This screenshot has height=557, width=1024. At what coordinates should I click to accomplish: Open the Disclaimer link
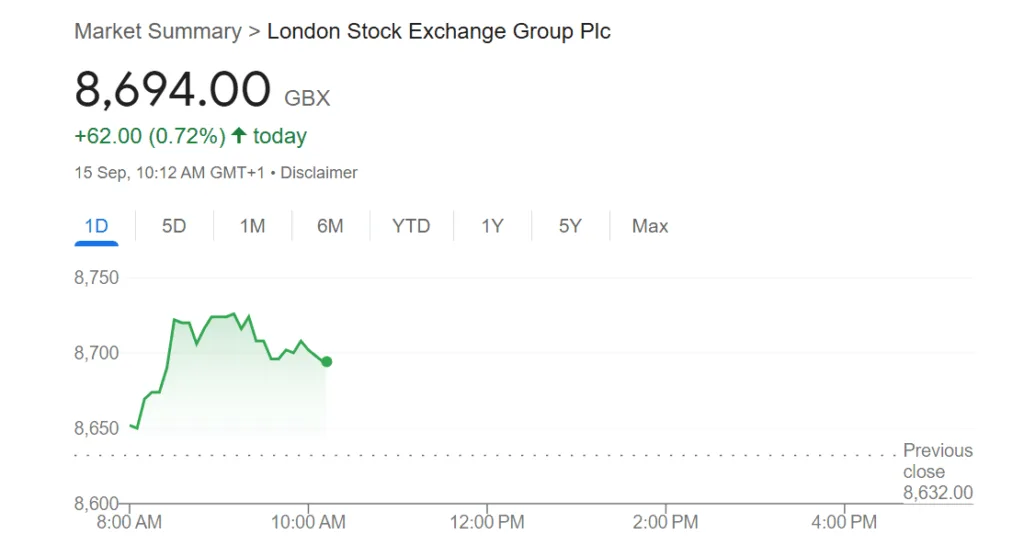tap(318, 173)
